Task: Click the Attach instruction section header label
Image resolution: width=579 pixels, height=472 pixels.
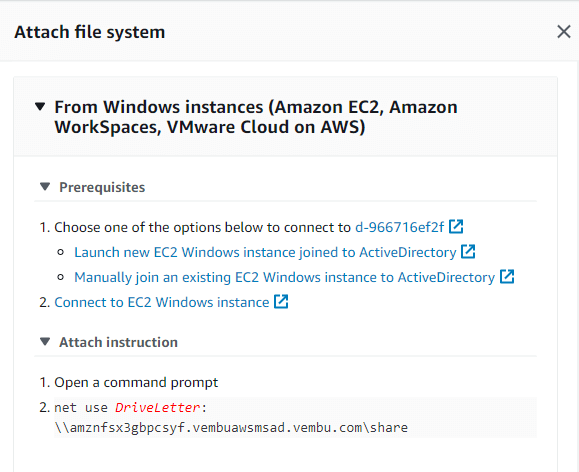Action: [x=118, y=342]
